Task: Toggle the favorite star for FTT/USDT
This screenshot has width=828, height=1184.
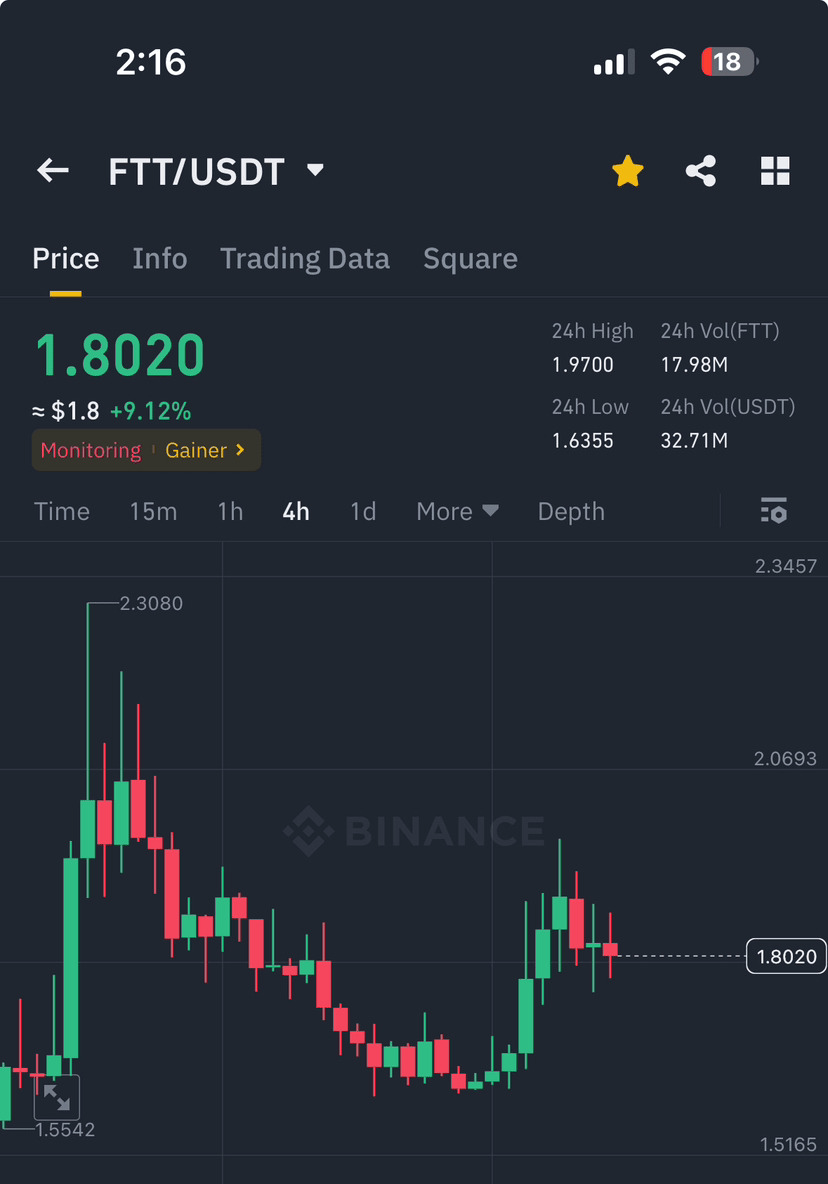Action: coord(627,171)
